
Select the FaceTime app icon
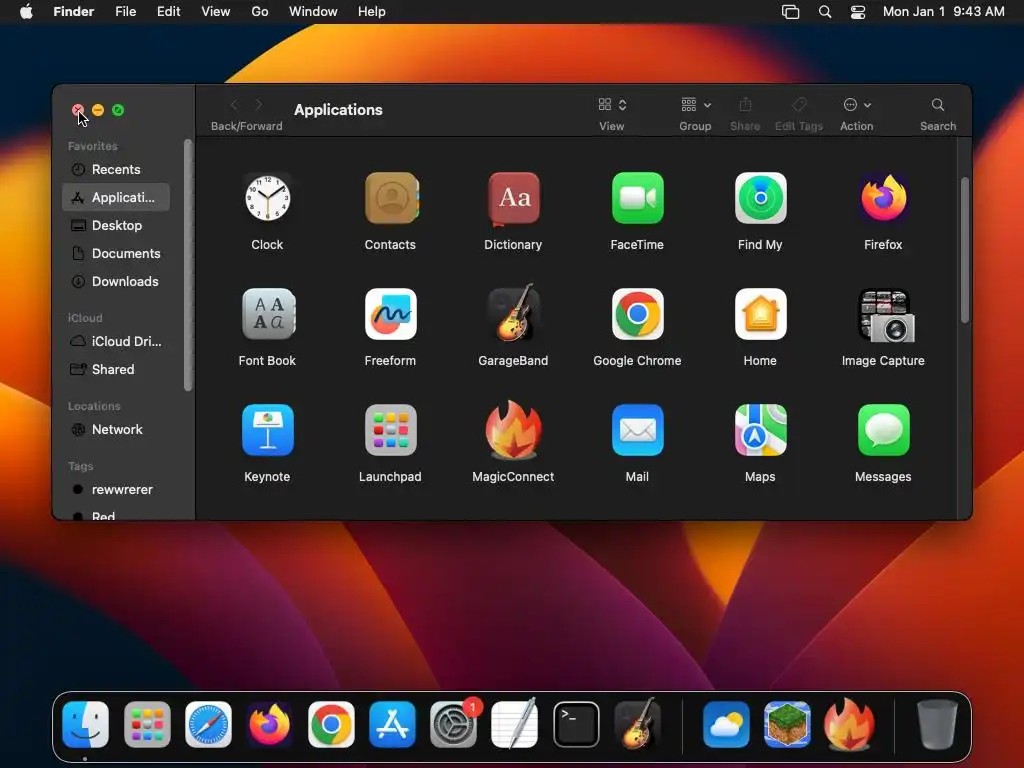tap(637, 198)
